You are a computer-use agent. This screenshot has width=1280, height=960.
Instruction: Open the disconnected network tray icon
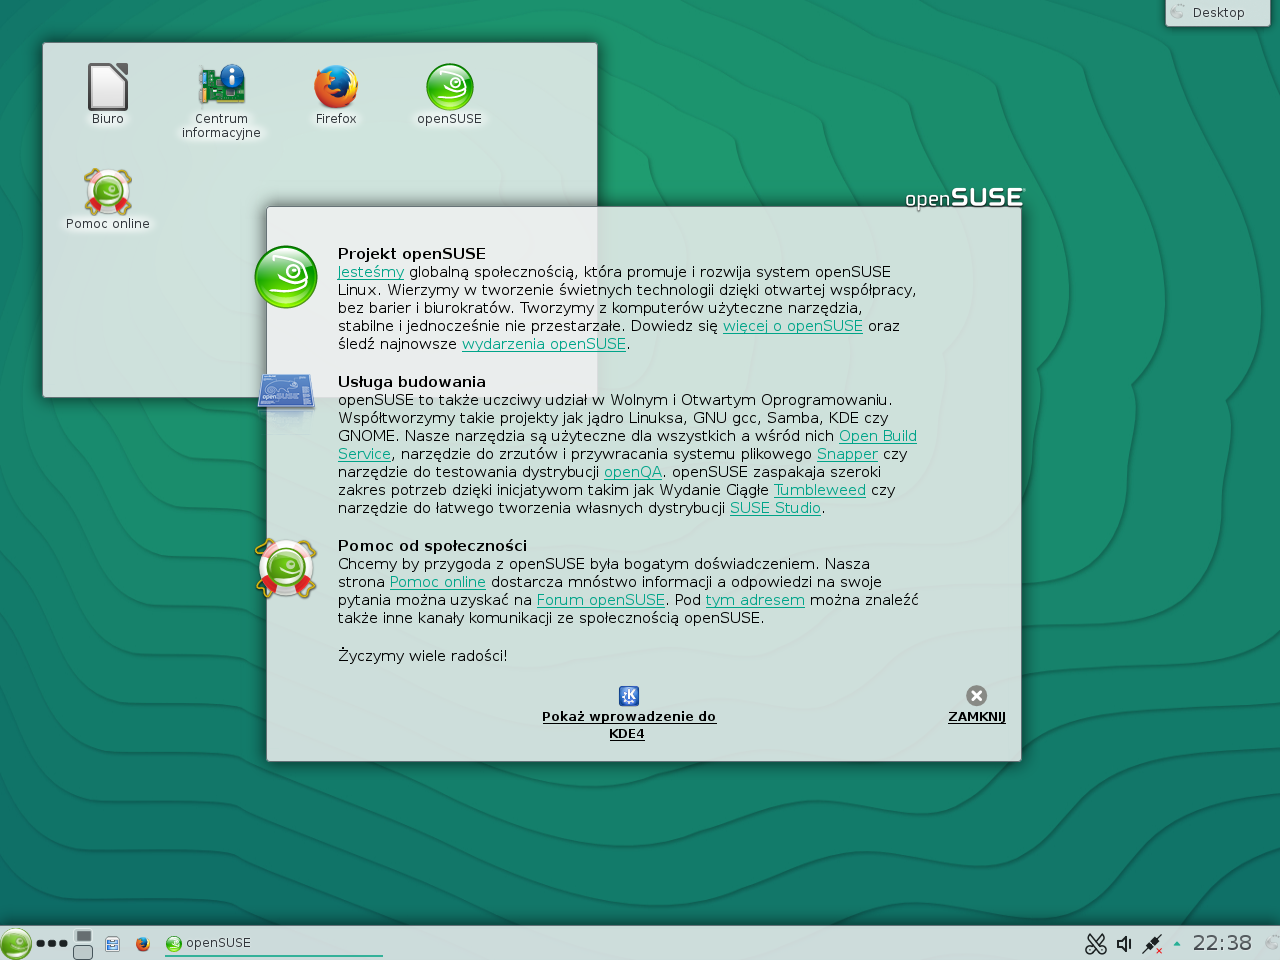(1152, 943)
